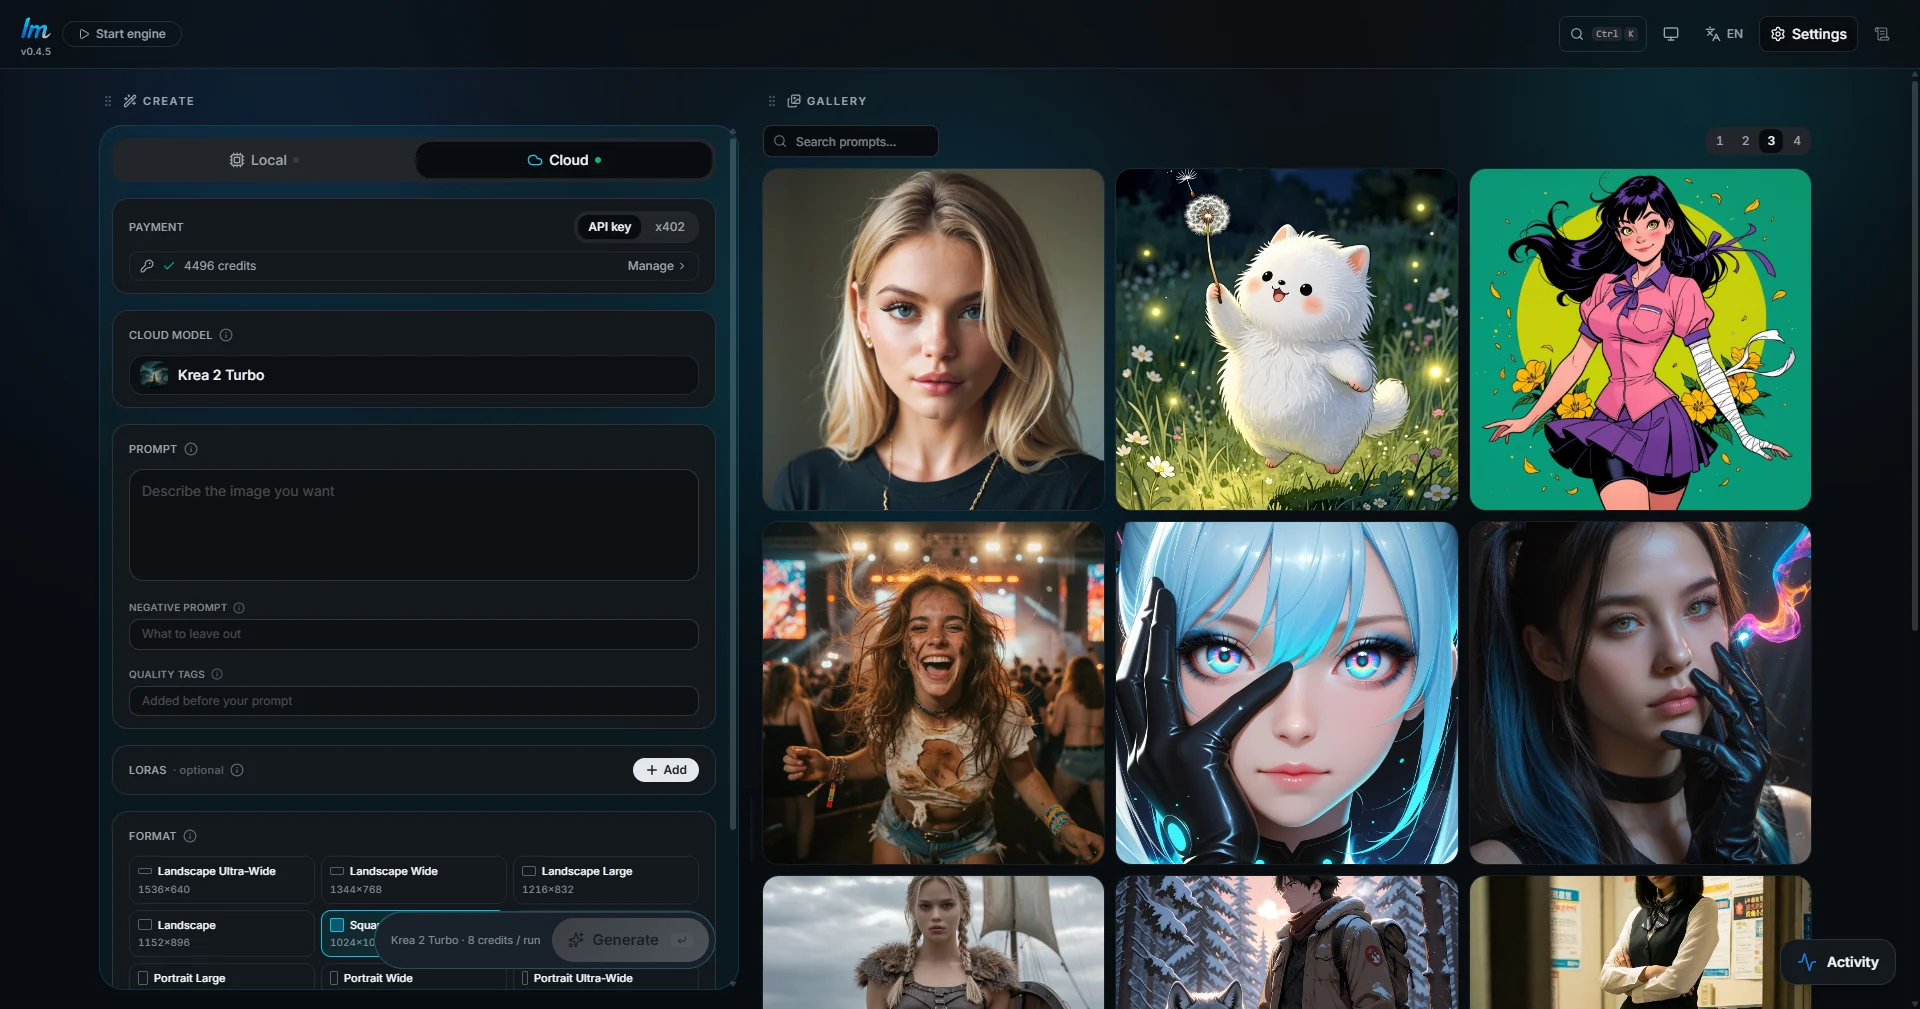Choose the Portrait Large format
The width and height of the screenshot is (1920, 1009).
(x=221, y=977)
